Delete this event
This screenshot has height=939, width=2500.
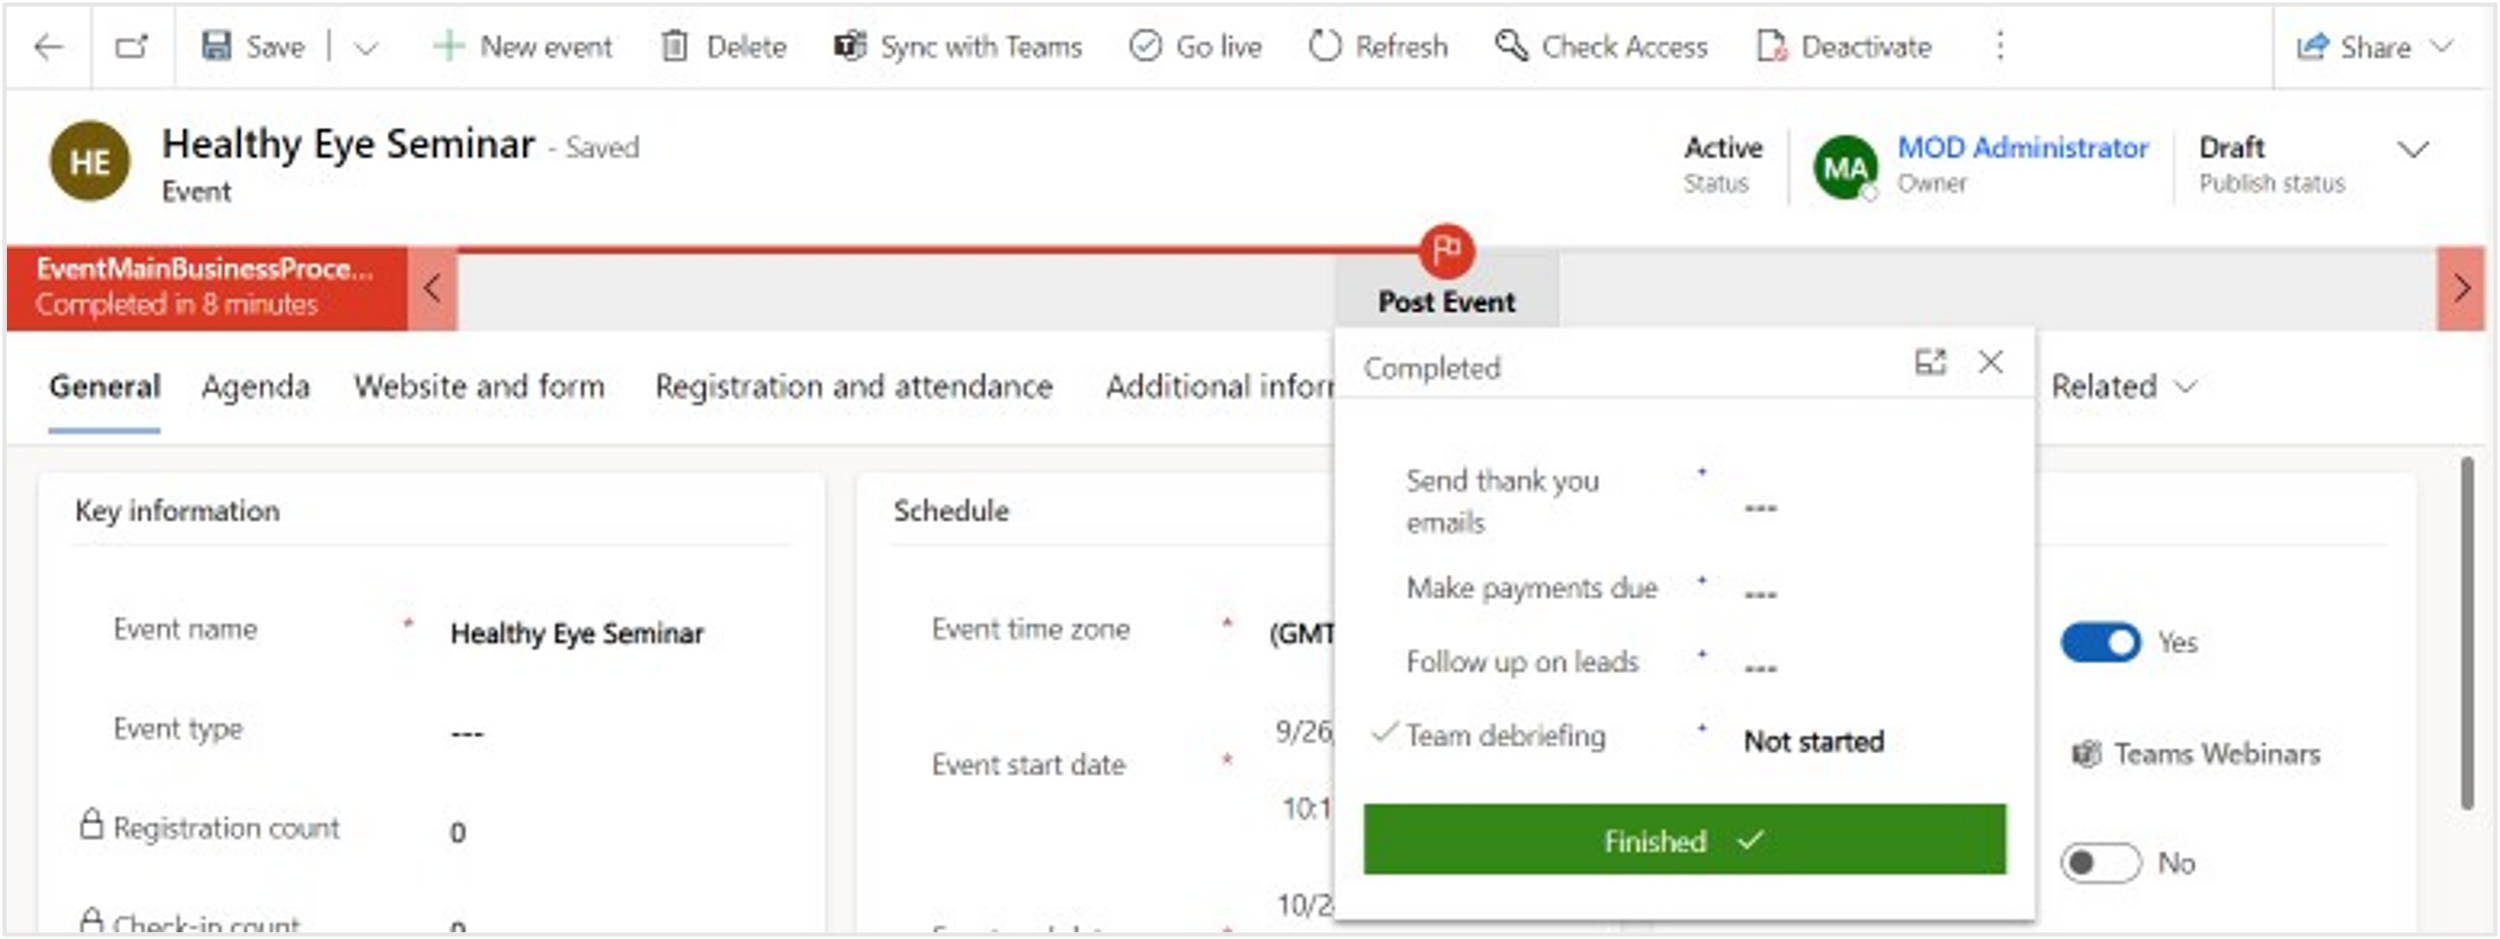click(724, 46)
